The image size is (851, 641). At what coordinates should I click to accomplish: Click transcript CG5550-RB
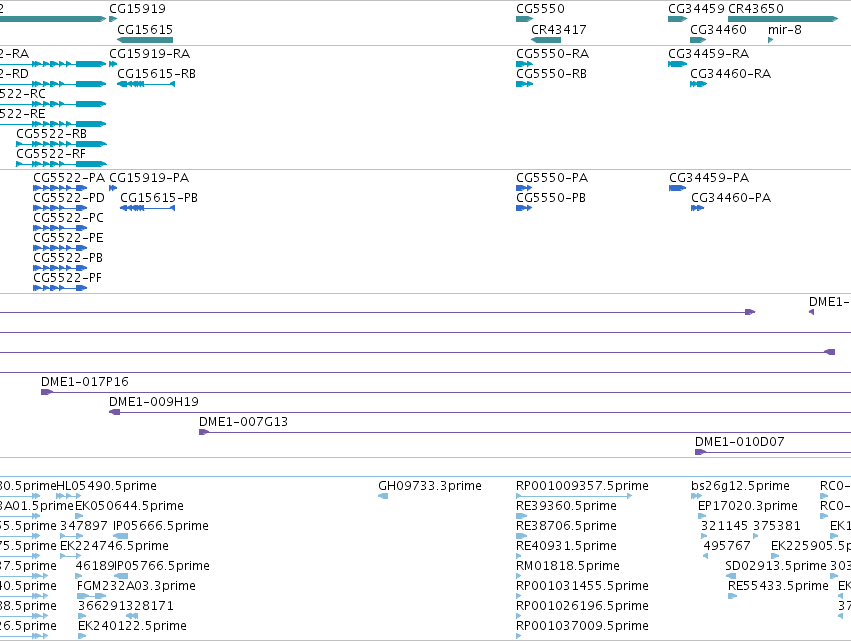(x=551, y=74)
